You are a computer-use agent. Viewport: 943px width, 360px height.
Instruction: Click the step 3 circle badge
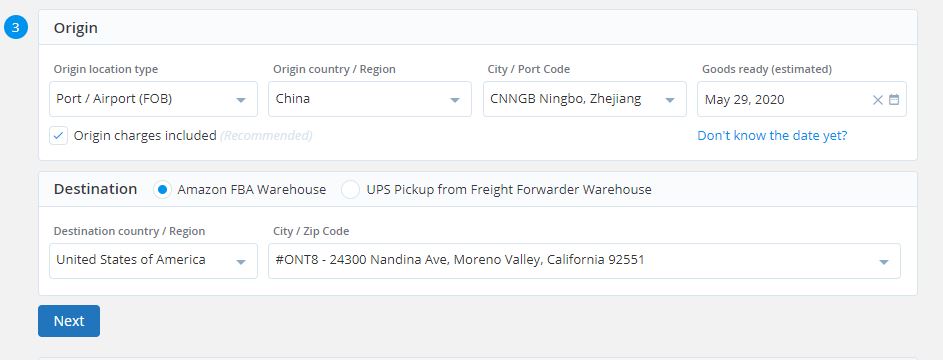[16, 28]
